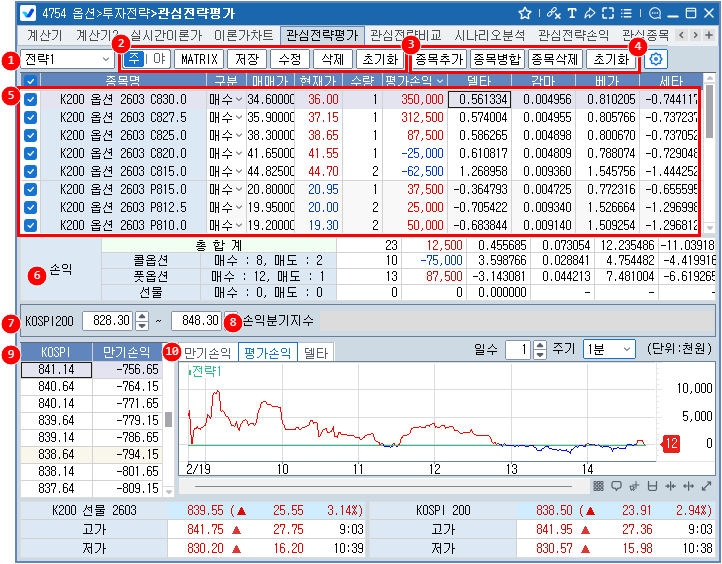
Task: Click the MATRIX button
Action: 201,59
